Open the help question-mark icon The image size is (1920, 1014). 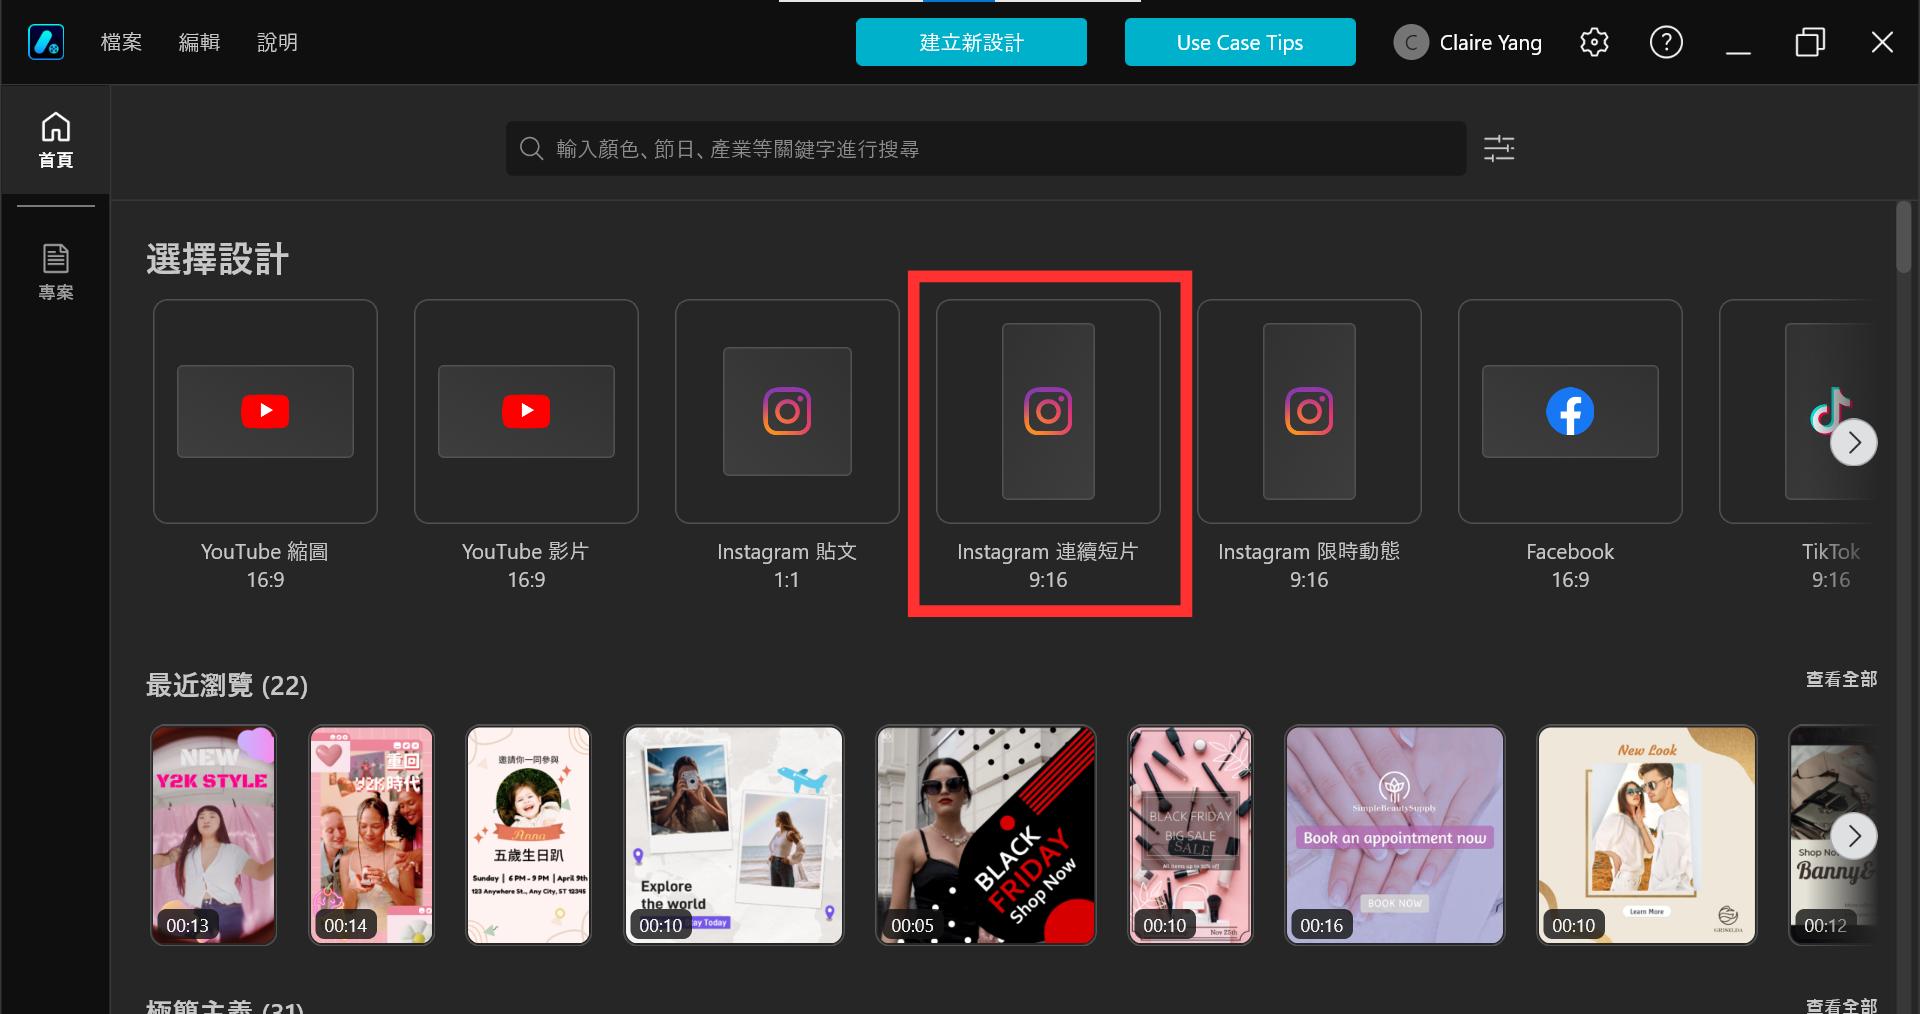click(x=1665, y=42)
